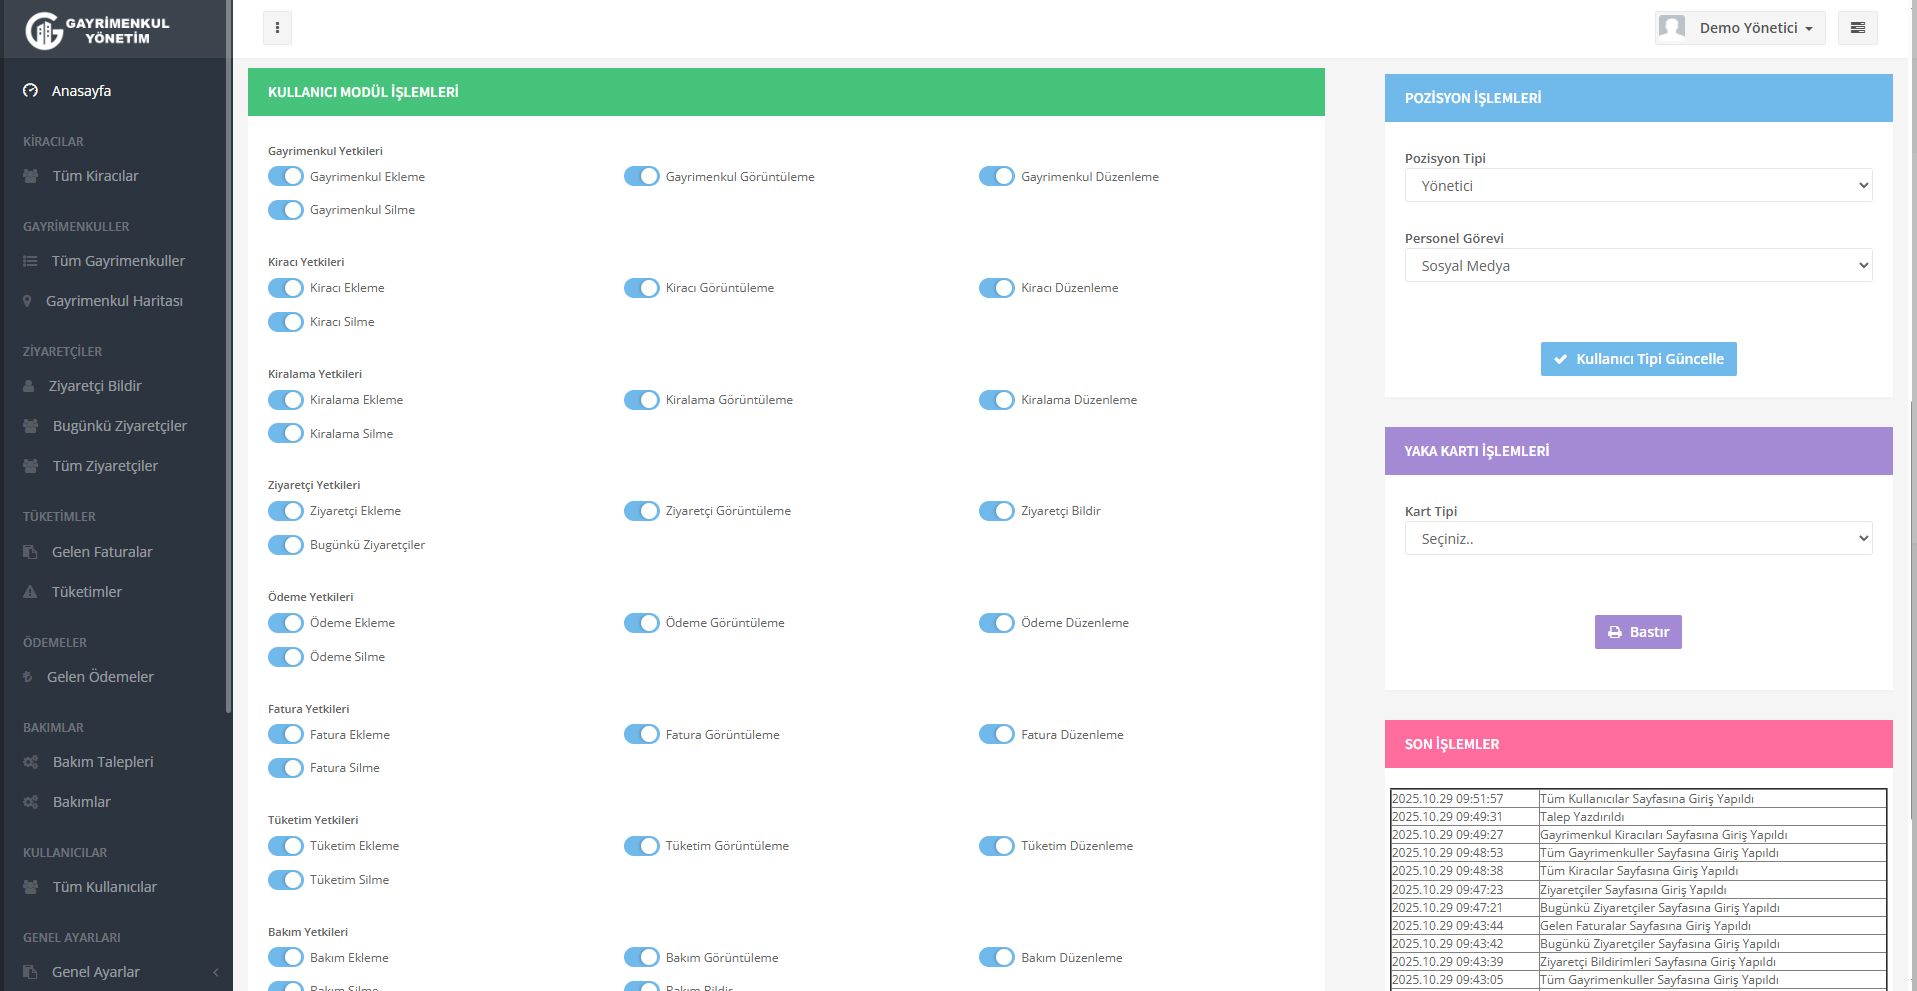1917x991 pixels.
Task: Click the Tüm Gayrimenkuller list icon
Action: [x=30, y=261]
